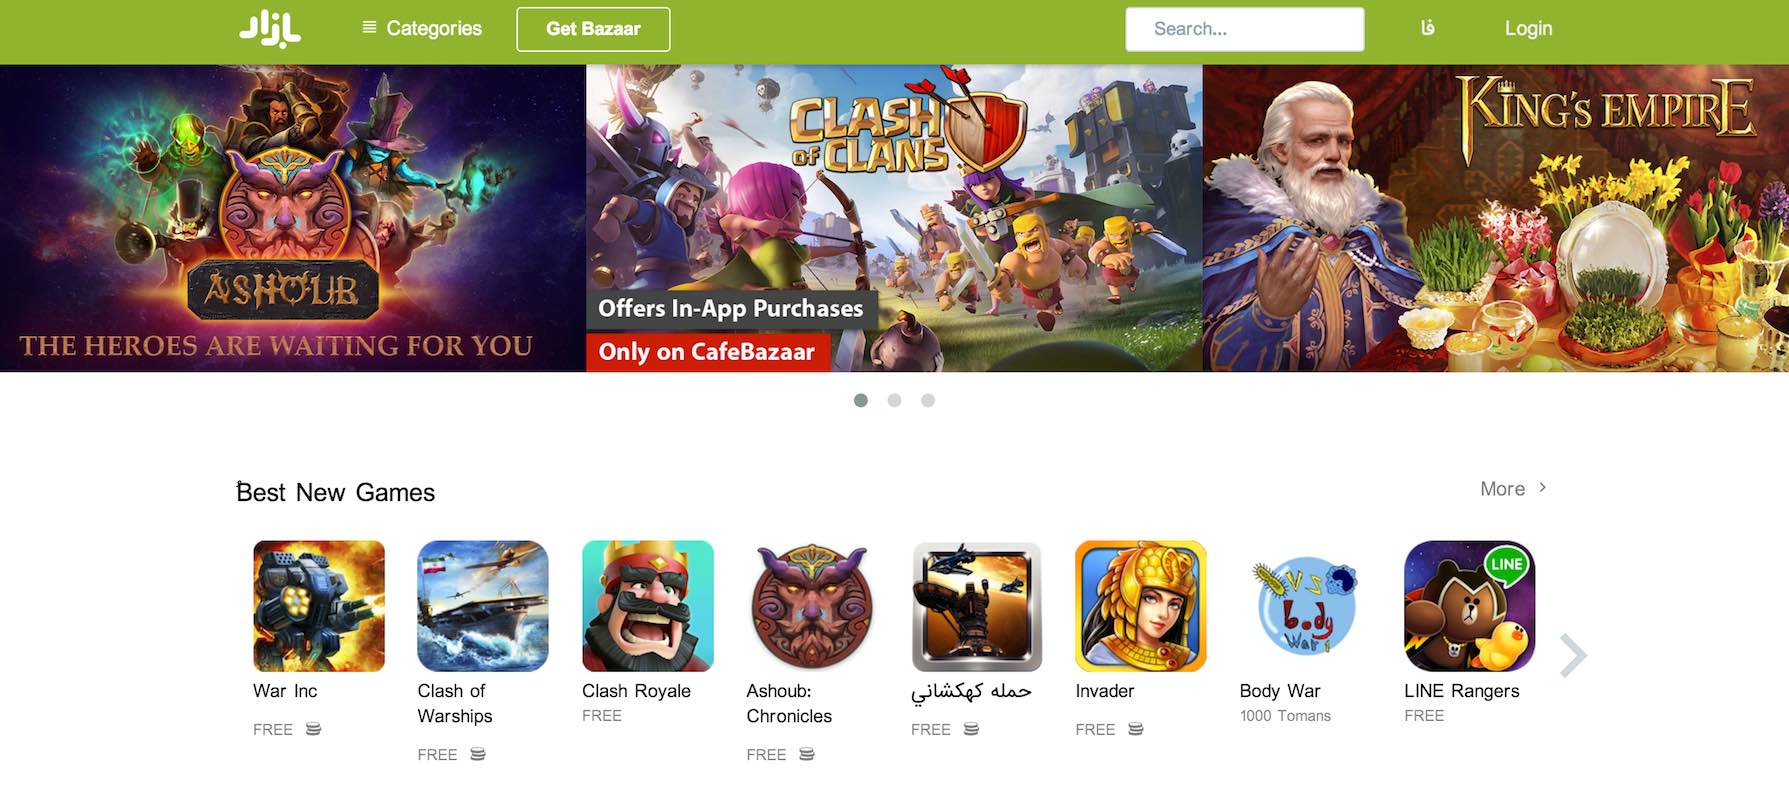Click the Bazaar logo in header
Screen dimensions: 1789x791
click(x=270, y=28)
